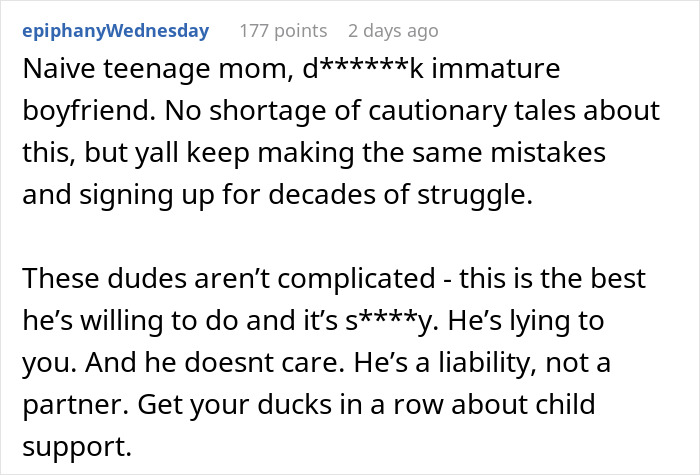Click the 177 points score label
The width and height of the screenshot is (700, 475).
click(x=283, y=31)
